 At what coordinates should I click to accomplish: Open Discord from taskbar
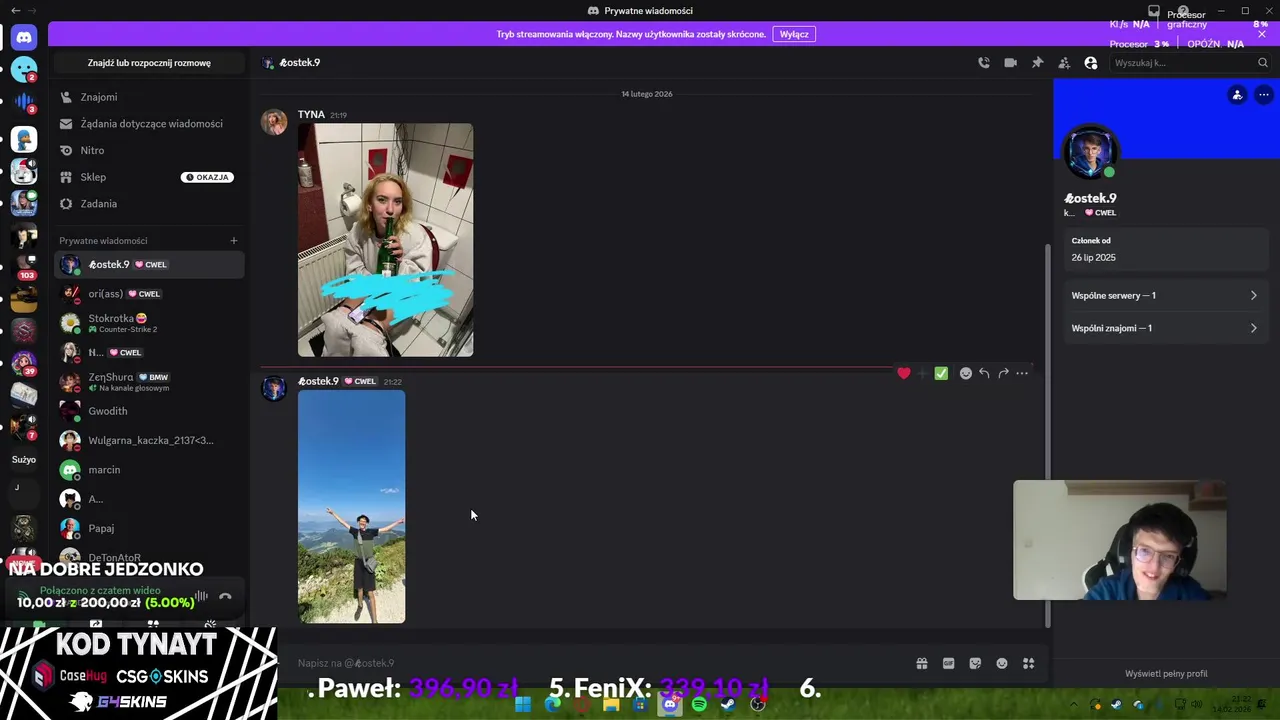tap(670, 704)
